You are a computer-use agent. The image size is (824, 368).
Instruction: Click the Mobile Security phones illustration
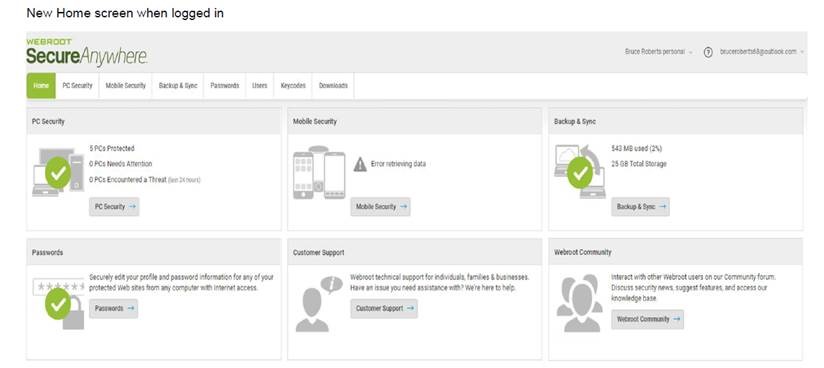(319, 172)
